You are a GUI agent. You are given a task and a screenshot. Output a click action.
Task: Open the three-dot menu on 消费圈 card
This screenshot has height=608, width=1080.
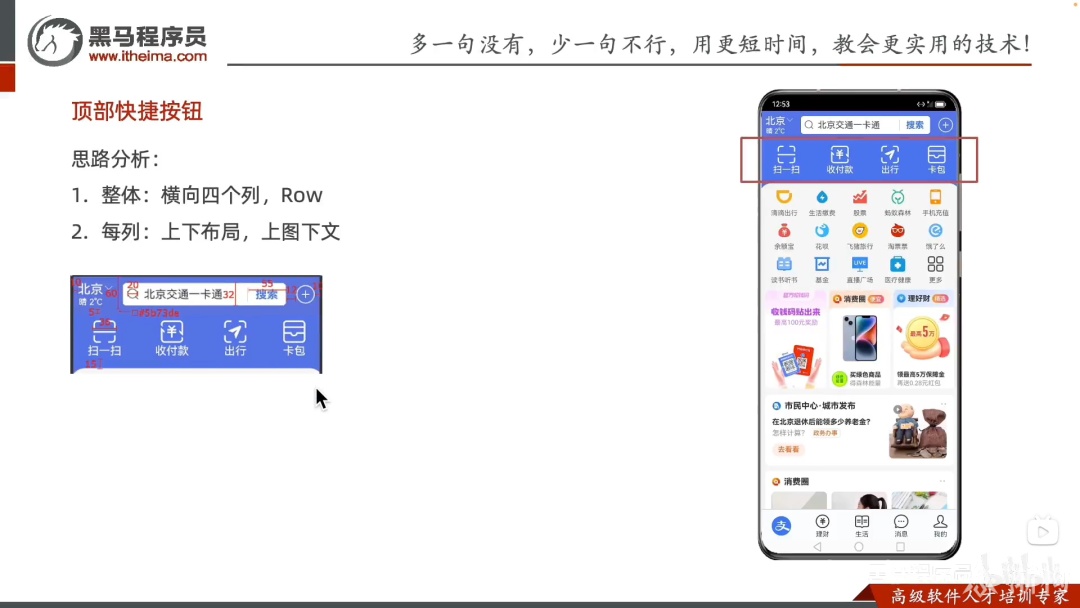[x=942, y=481]
